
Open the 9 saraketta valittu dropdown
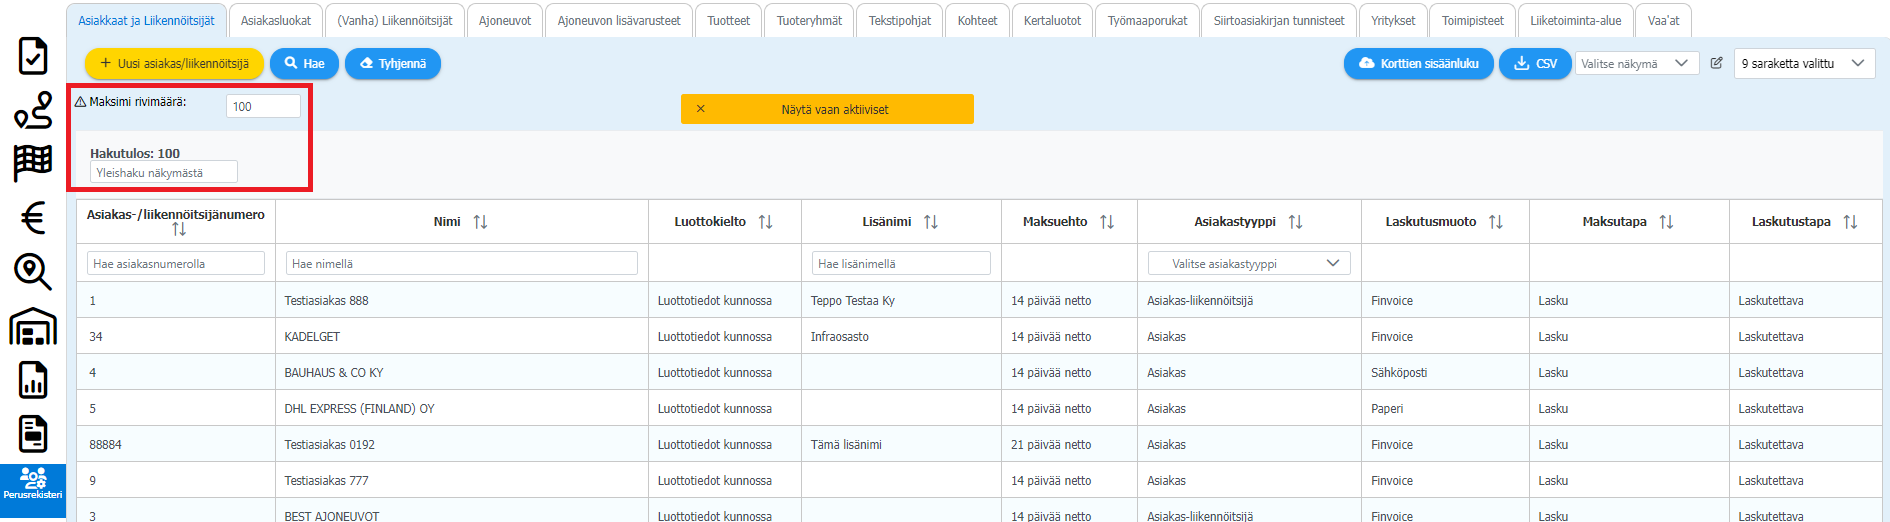(1803, 63)
